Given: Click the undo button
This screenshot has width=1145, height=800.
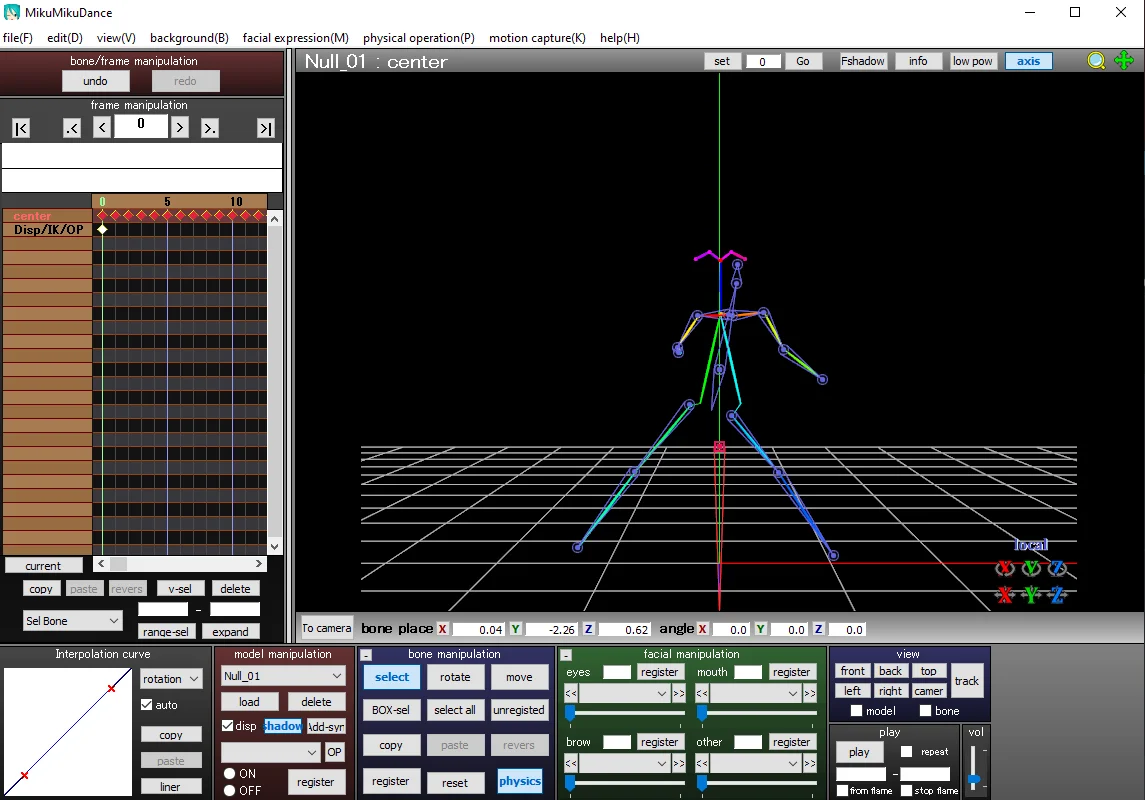Looking at the screenshot, I should (95, 81).
